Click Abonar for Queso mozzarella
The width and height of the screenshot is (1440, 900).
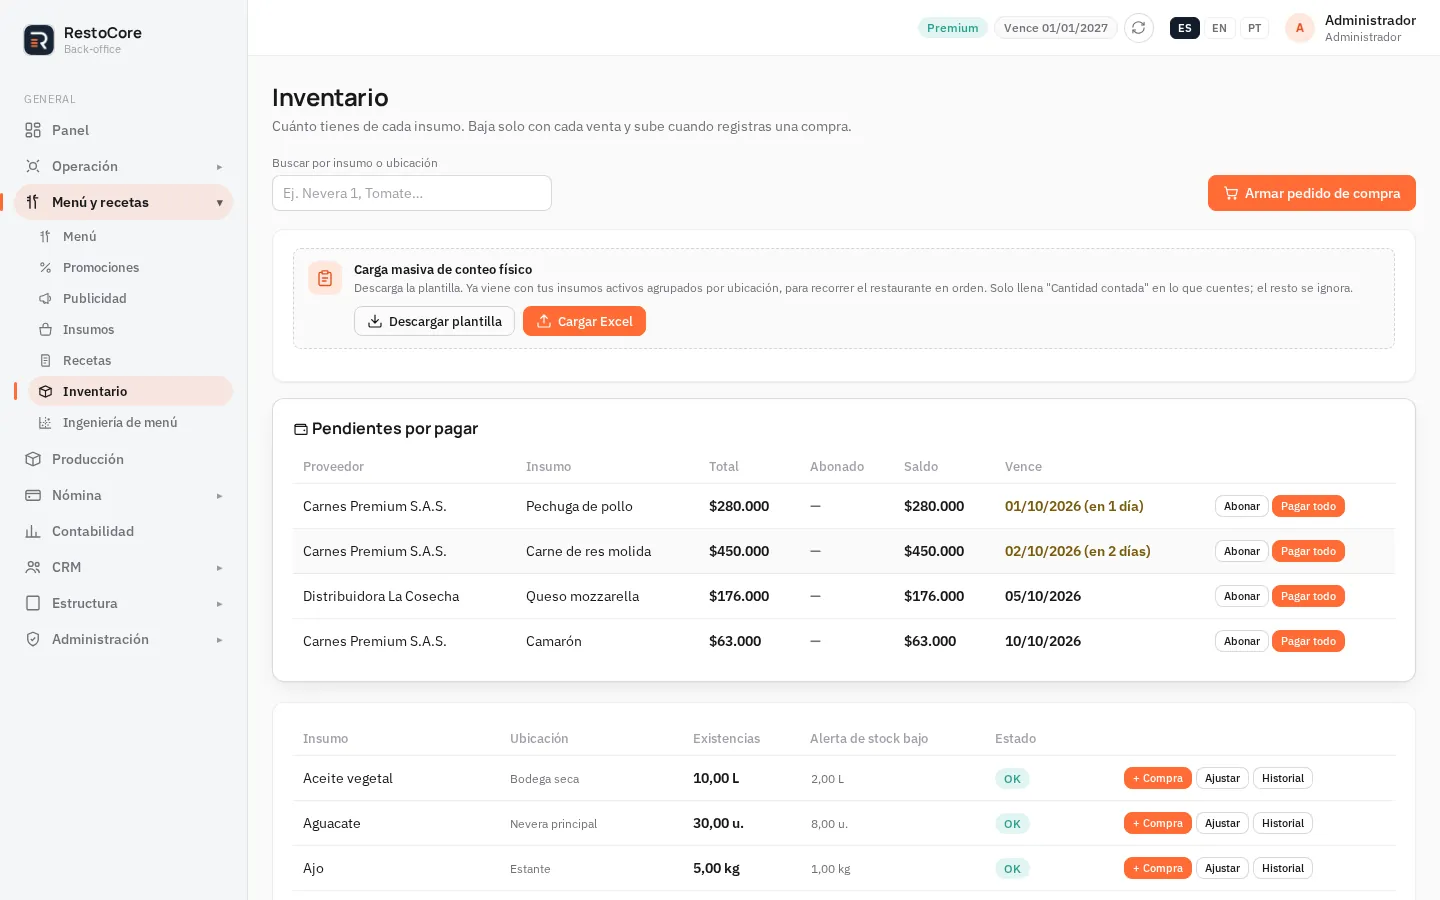coord(1241,596)
